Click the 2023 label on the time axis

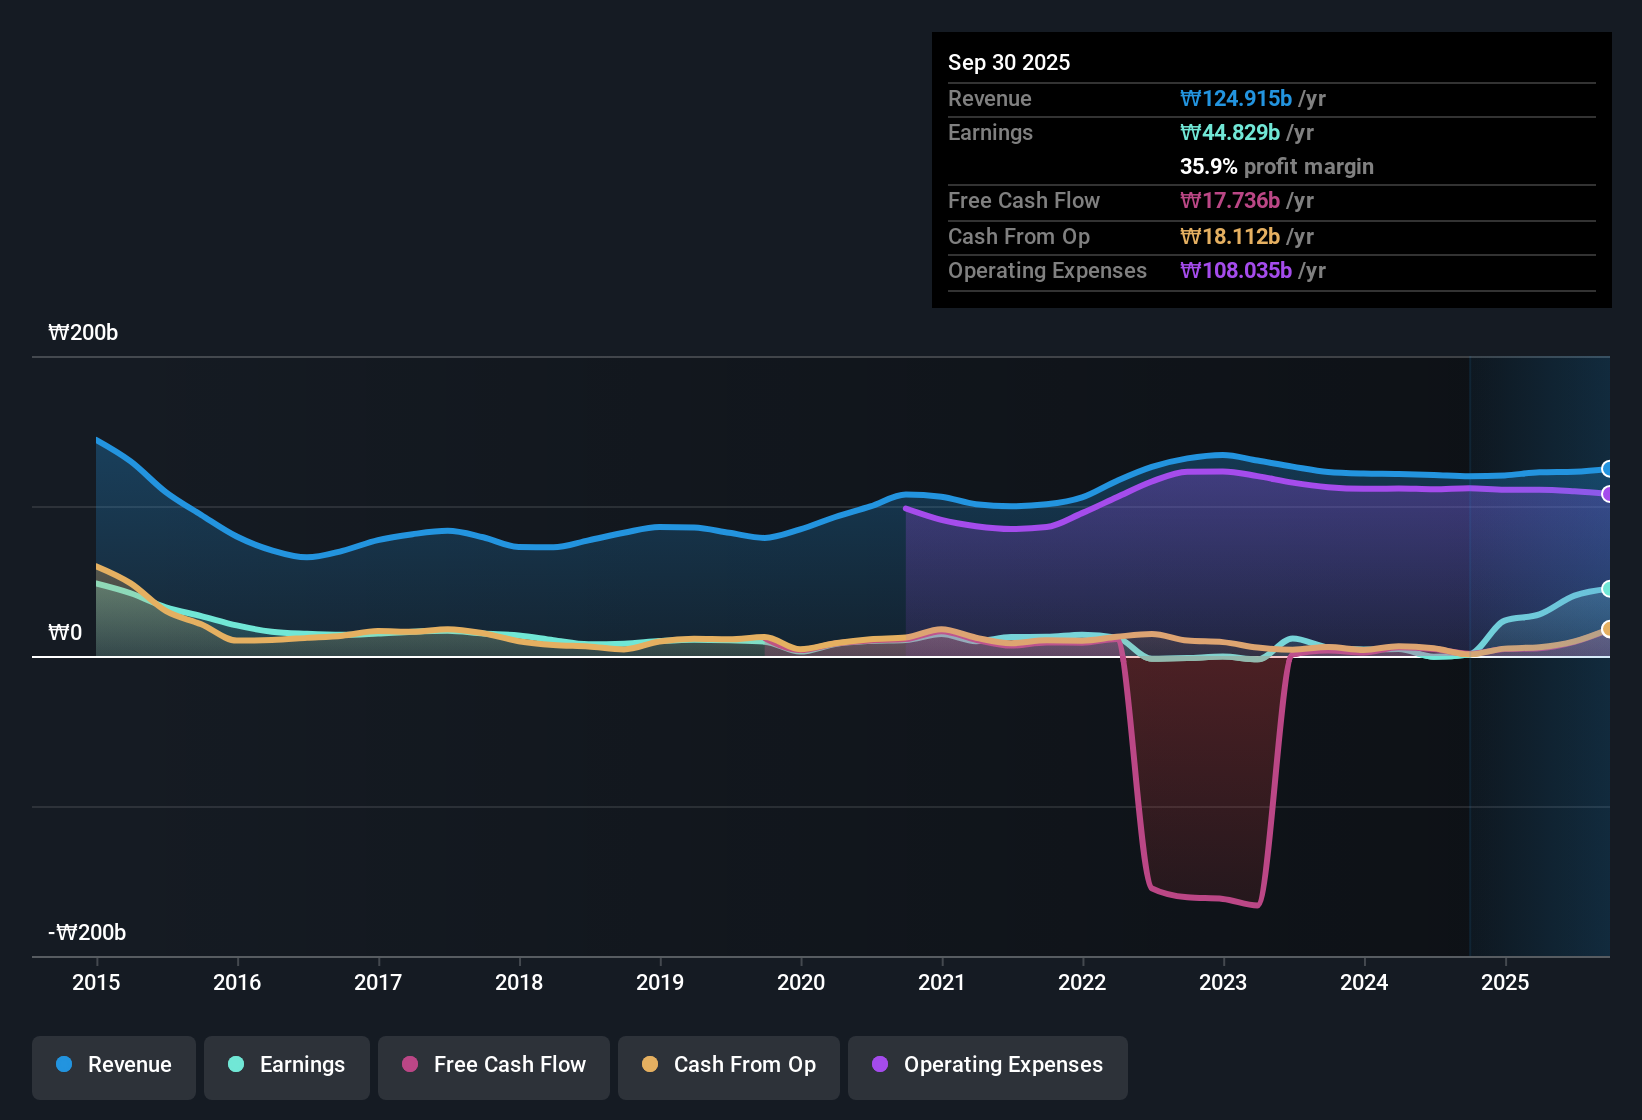[1223, 983]
